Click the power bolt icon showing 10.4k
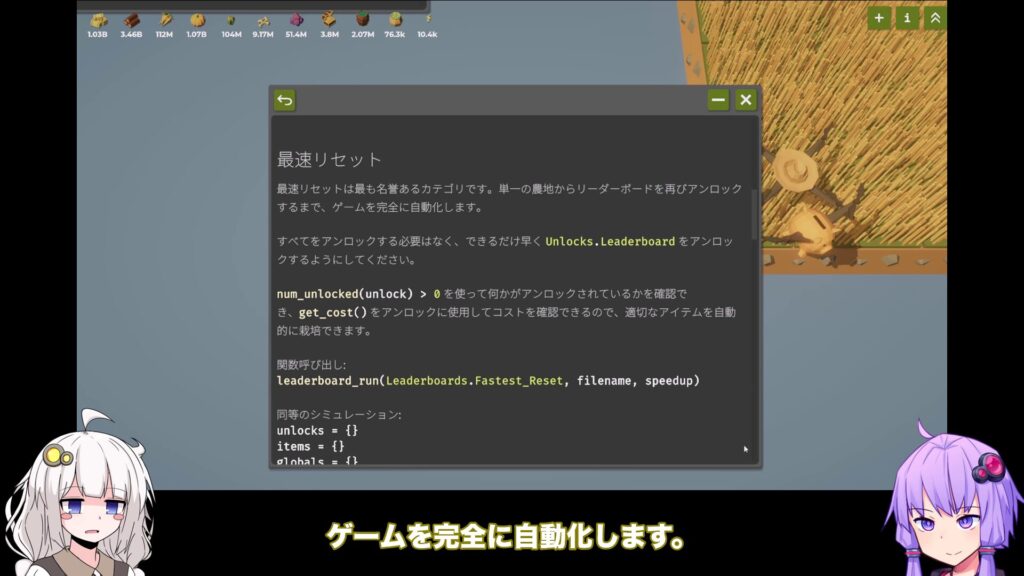Viewport: 1024px width, 576px height. tap(427, 20)
